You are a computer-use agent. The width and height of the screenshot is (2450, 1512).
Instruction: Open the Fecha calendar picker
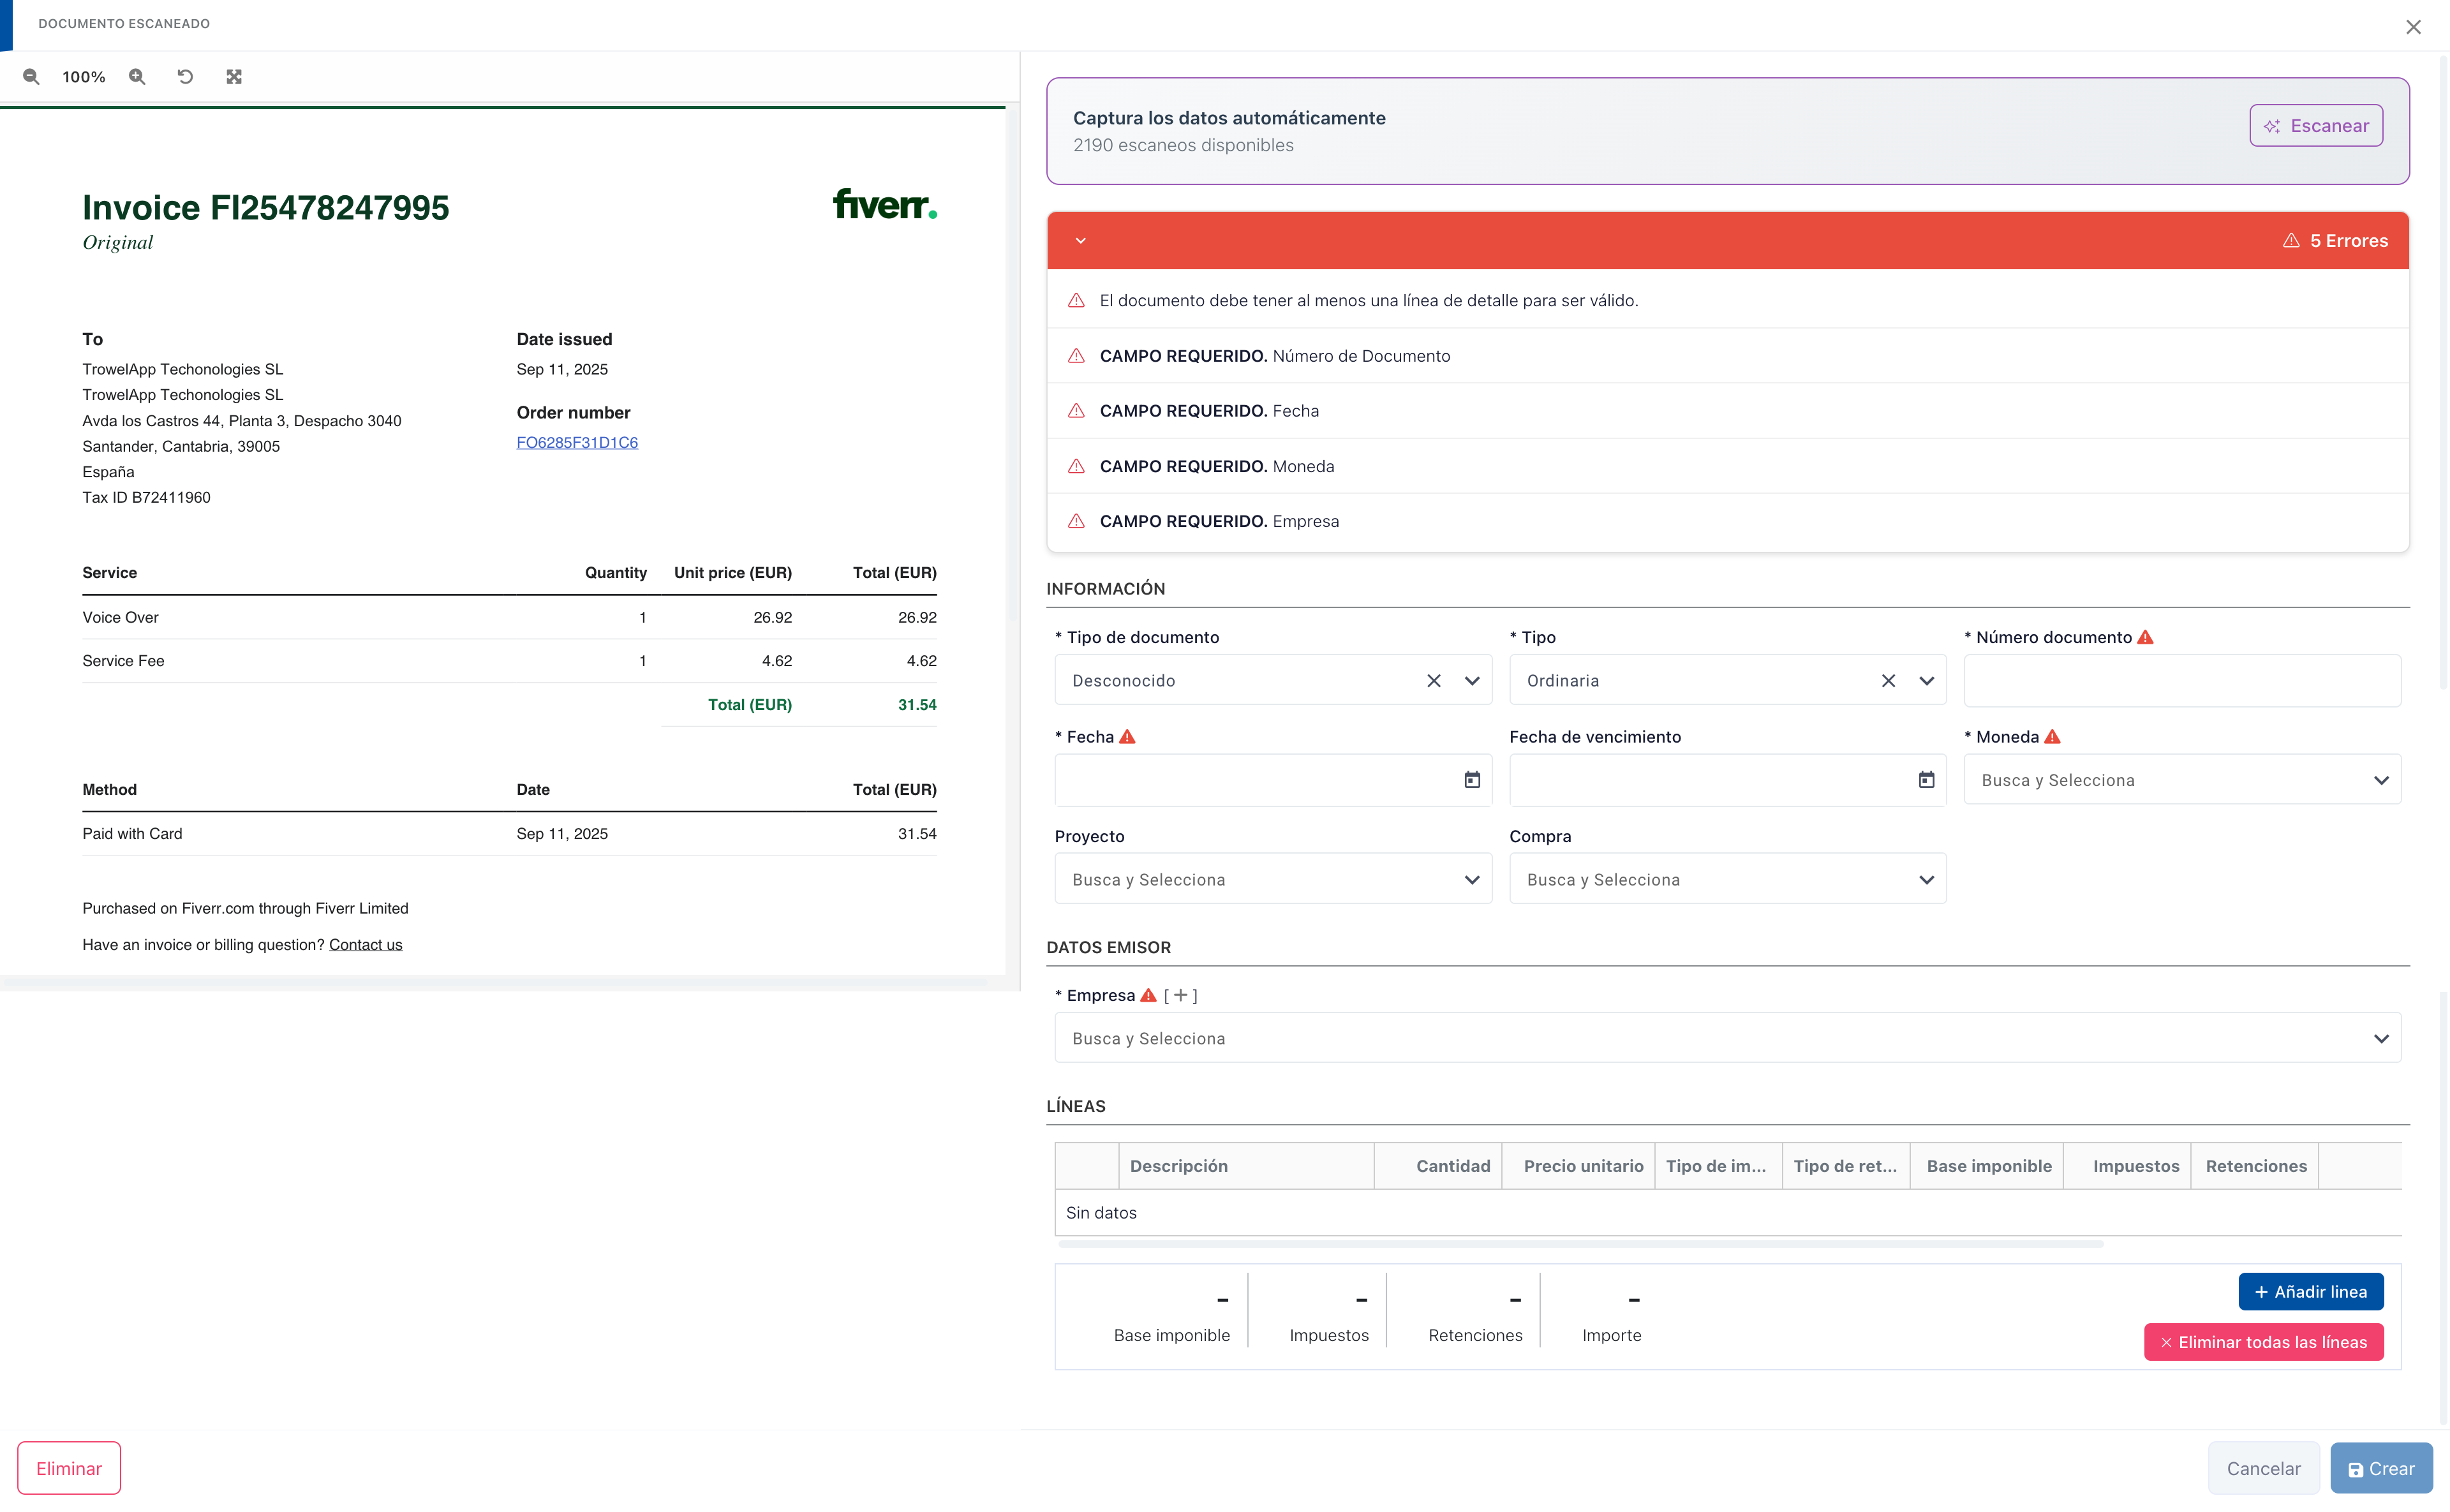[1472, 780]
